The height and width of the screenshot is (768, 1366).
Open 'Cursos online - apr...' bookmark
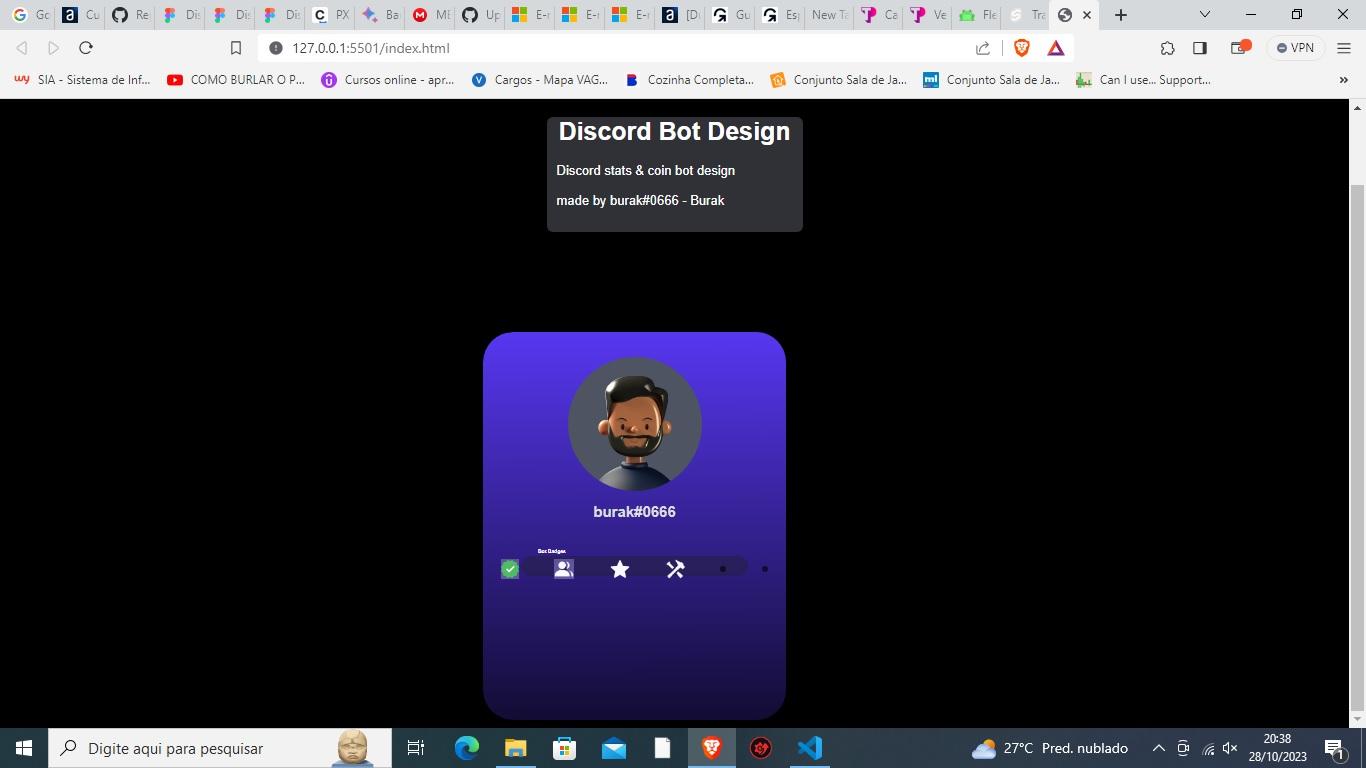click(x=388, y=80)
